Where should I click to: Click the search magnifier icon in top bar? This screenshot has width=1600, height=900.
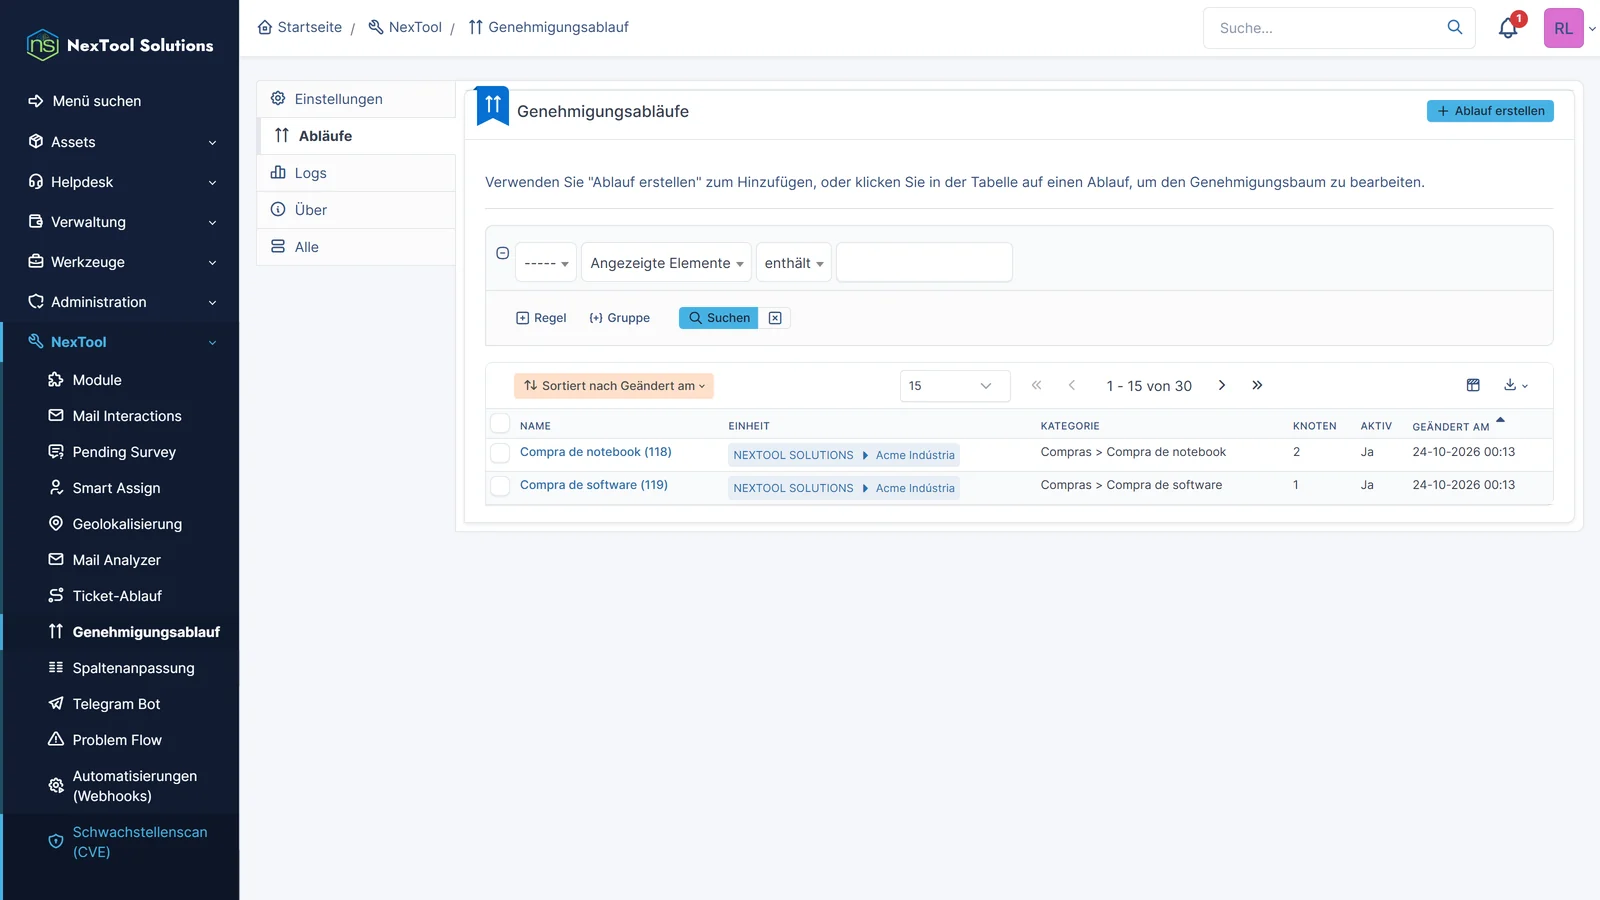[1455, 27]
